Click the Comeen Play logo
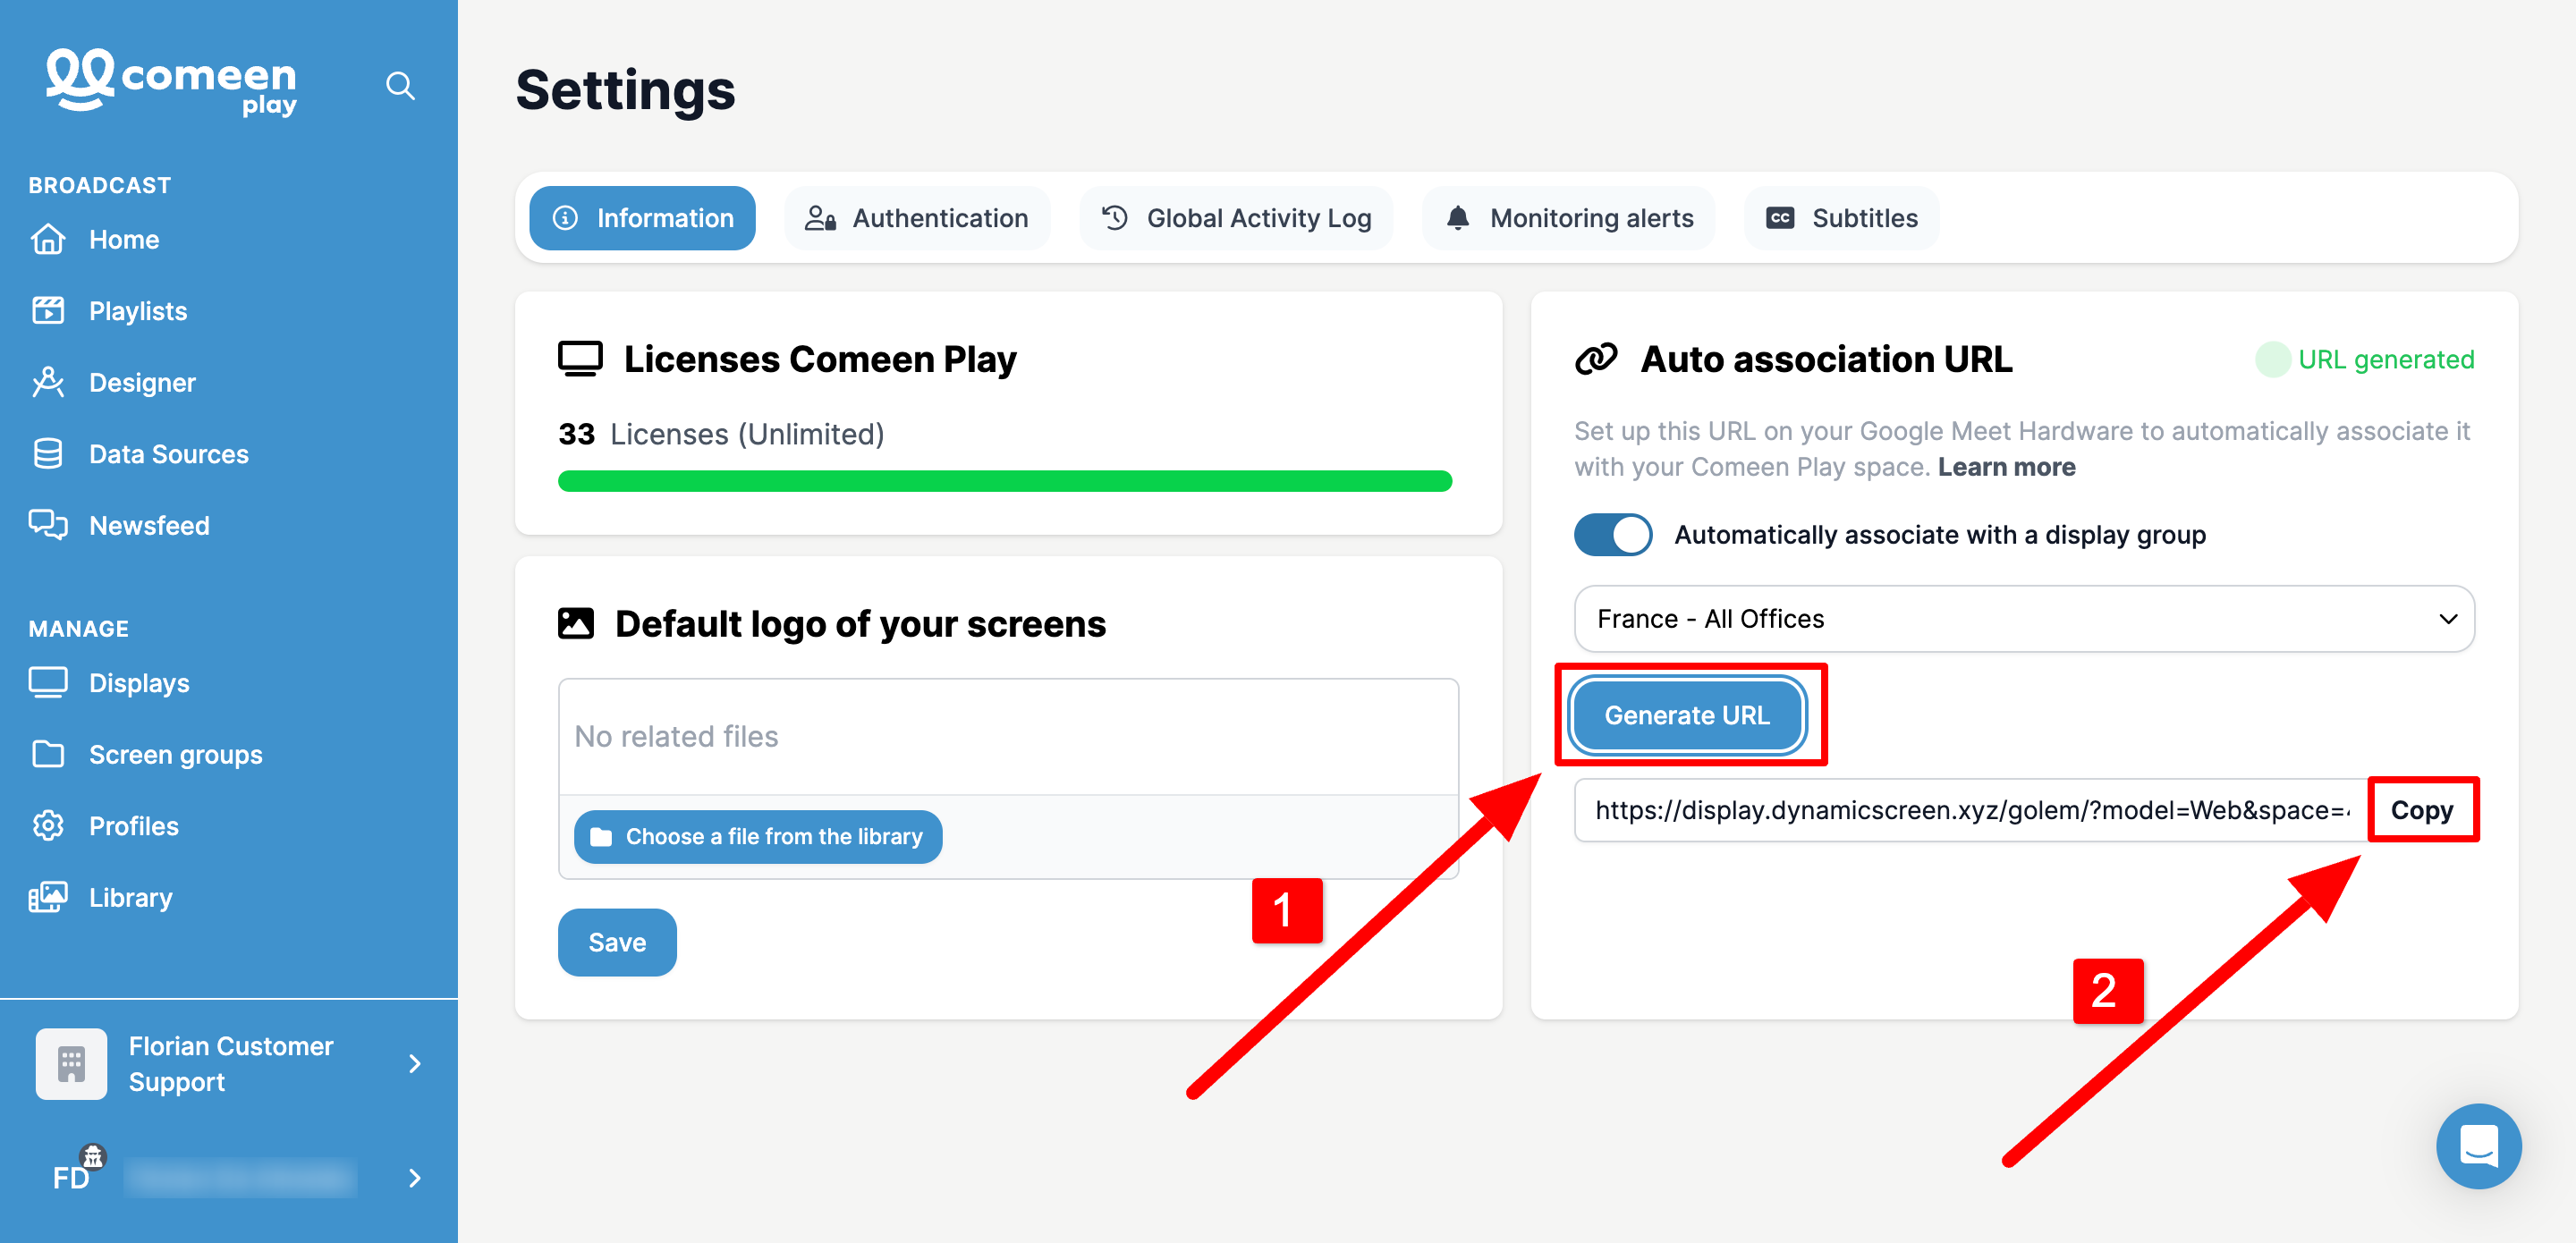2576x1243 pixels. pyautogui.click(x=171, y=82)
